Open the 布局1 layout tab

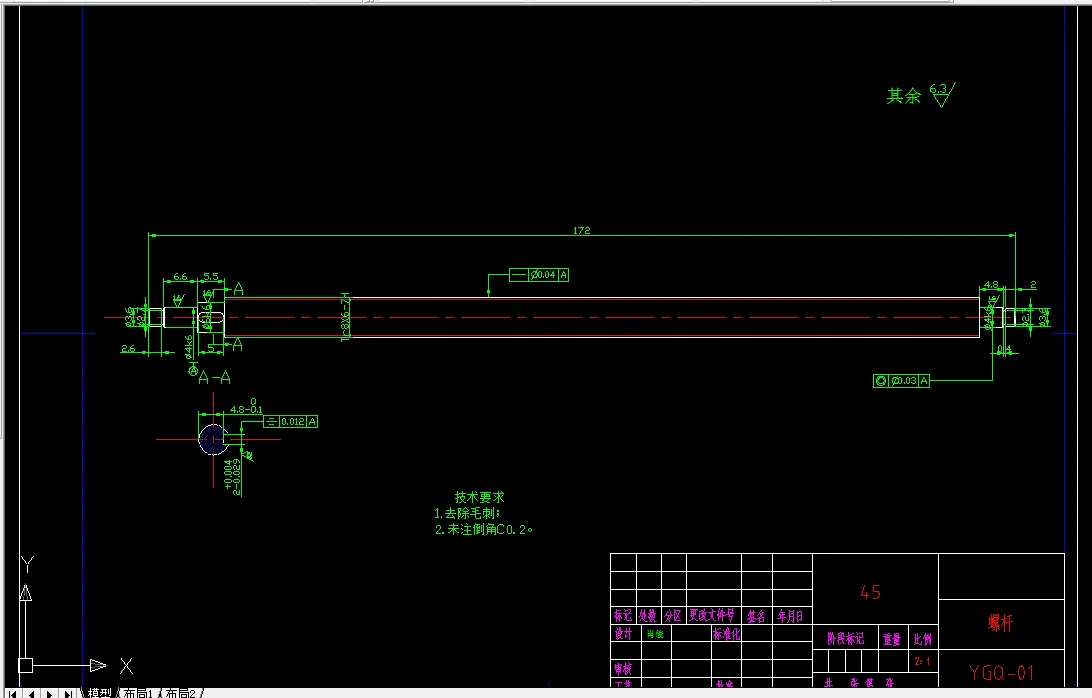click(138, 693)
